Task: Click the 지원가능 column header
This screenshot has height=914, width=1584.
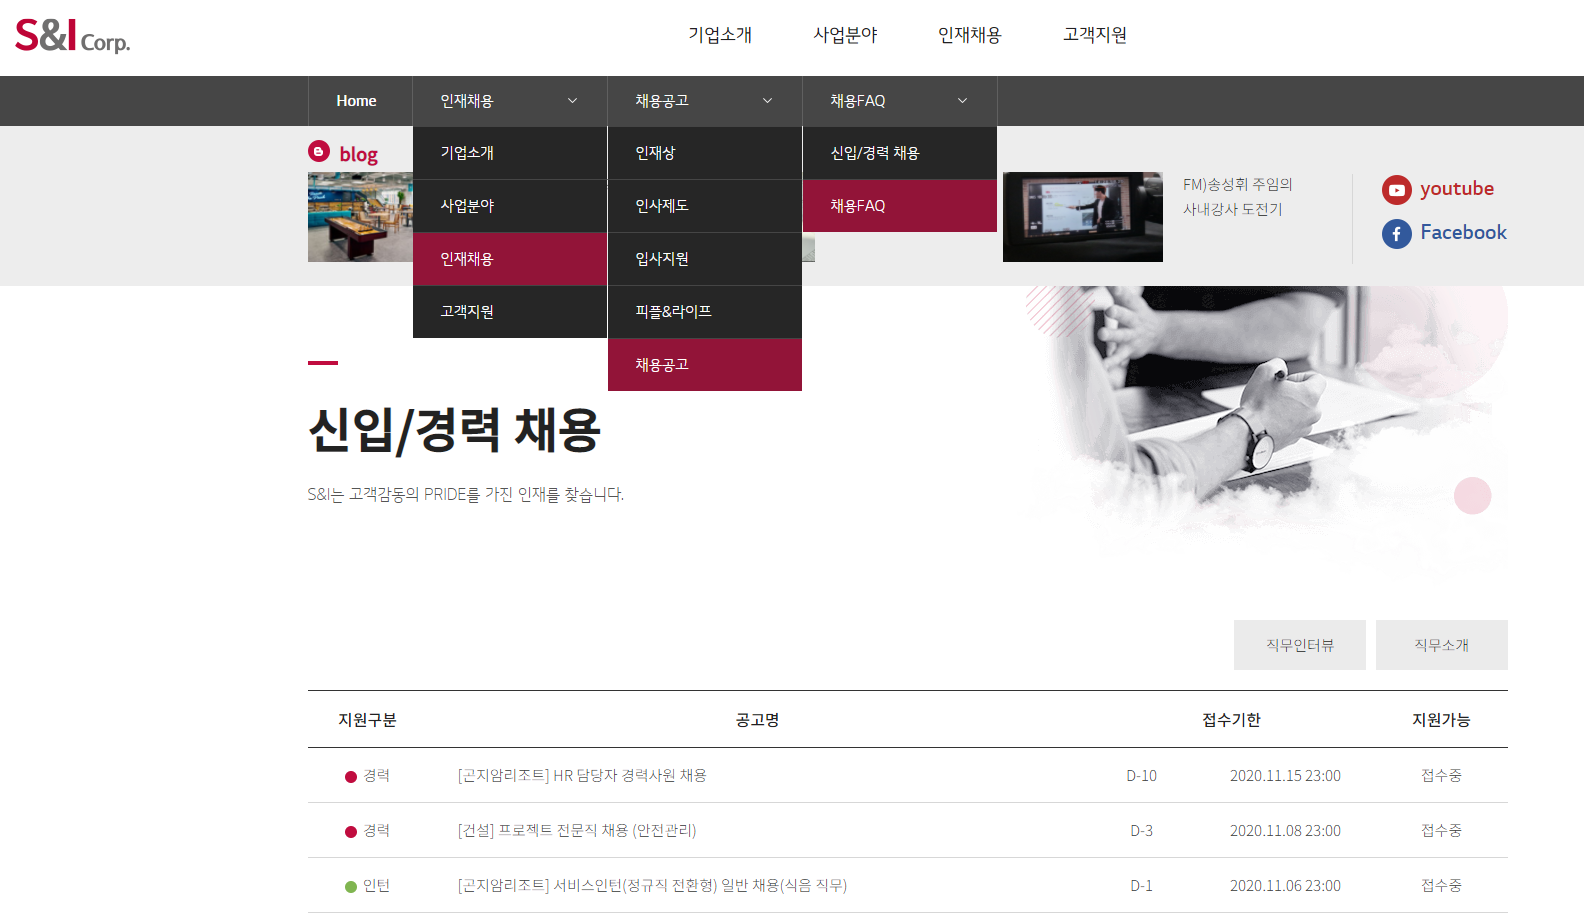Action: (x=1441, y=720)
